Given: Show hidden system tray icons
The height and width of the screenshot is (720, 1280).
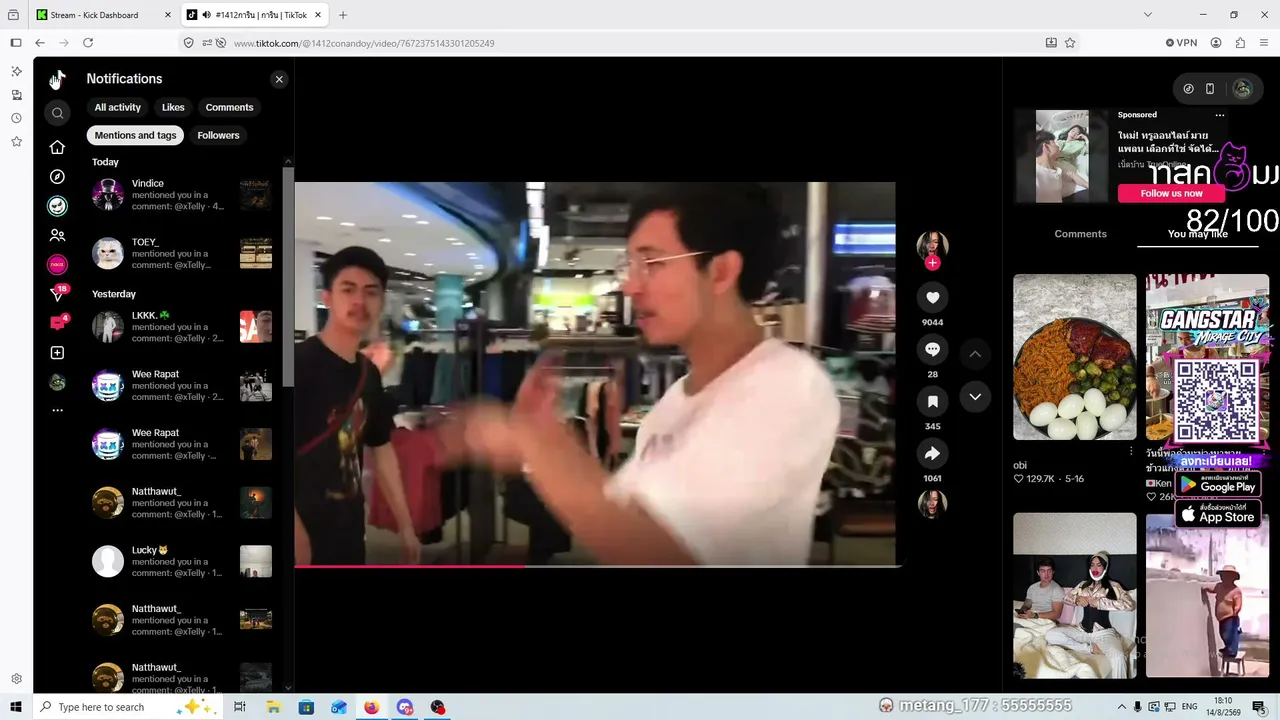Looking at the screenshot, I should coord(1121,707).
